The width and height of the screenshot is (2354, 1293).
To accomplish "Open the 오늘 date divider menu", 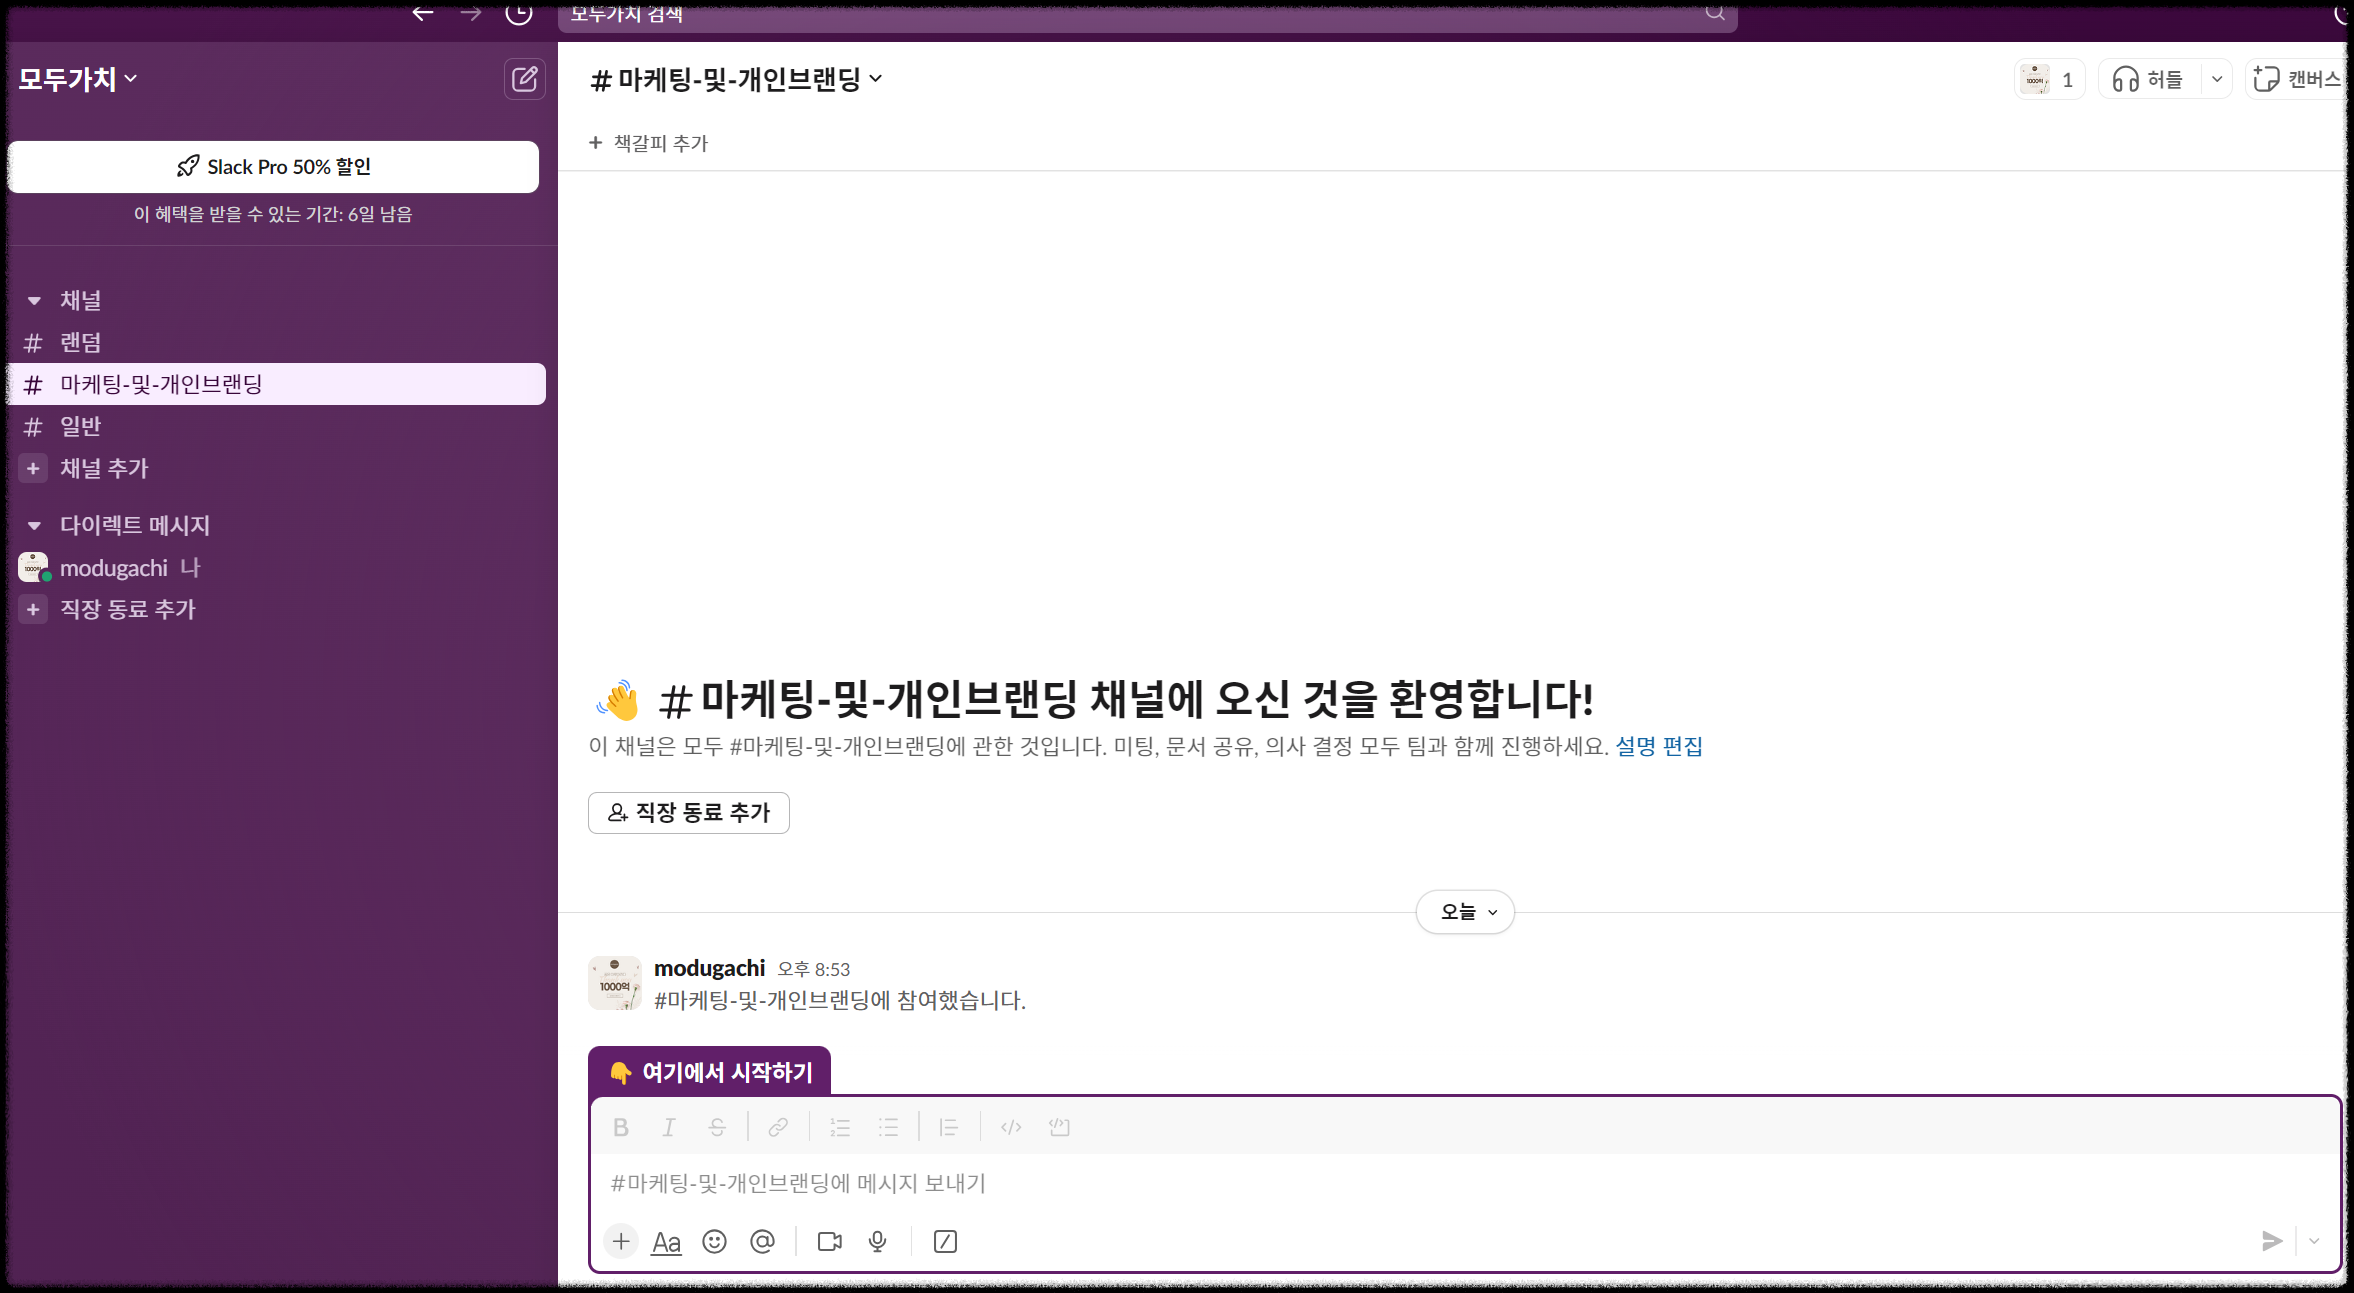I will tap(1465, 911).
